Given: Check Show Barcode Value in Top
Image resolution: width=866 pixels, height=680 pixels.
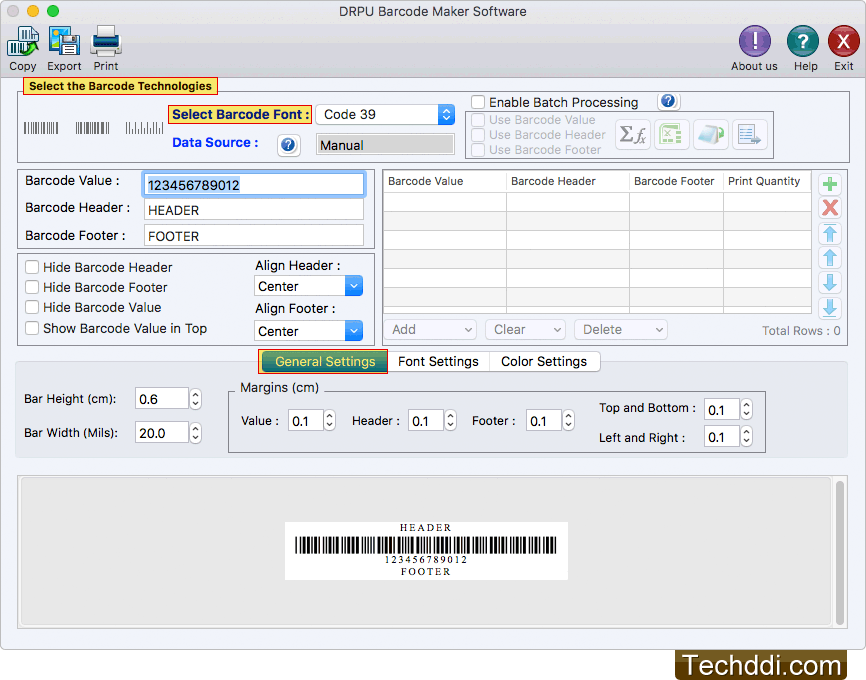Looking at the screenshot, I should coord(32,328).
